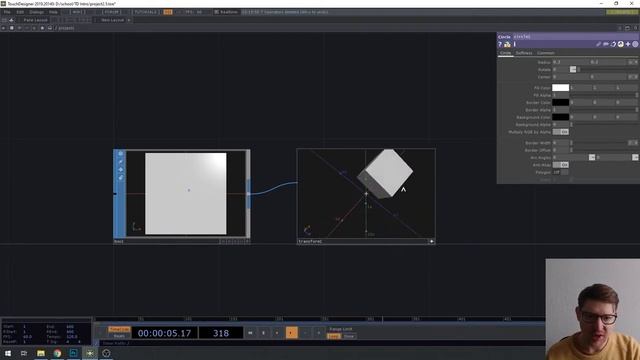Click the Wiki button in top bar
The height and width of the screenshot is (360, 640).
(x=77, y=12)
